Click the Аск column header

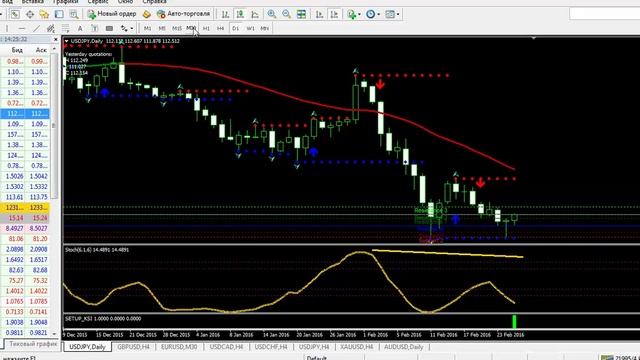click(41, 50)
